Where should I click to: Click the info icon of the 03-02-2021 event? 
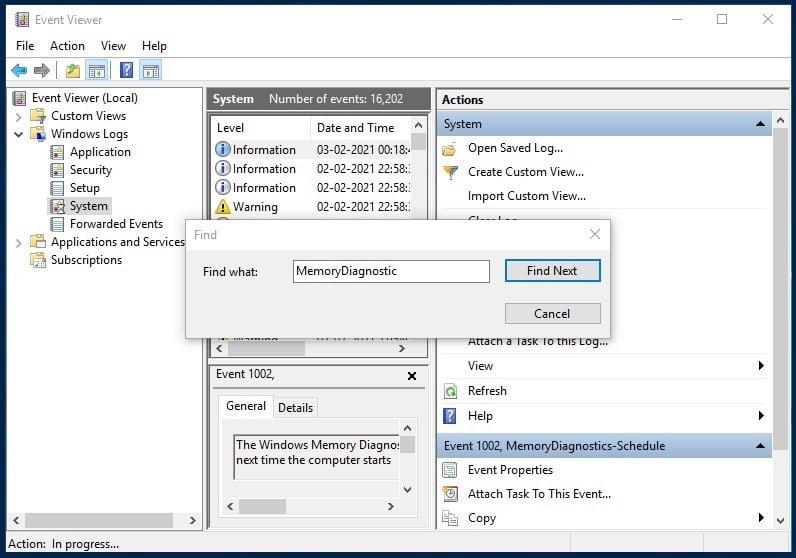[222, 149]
